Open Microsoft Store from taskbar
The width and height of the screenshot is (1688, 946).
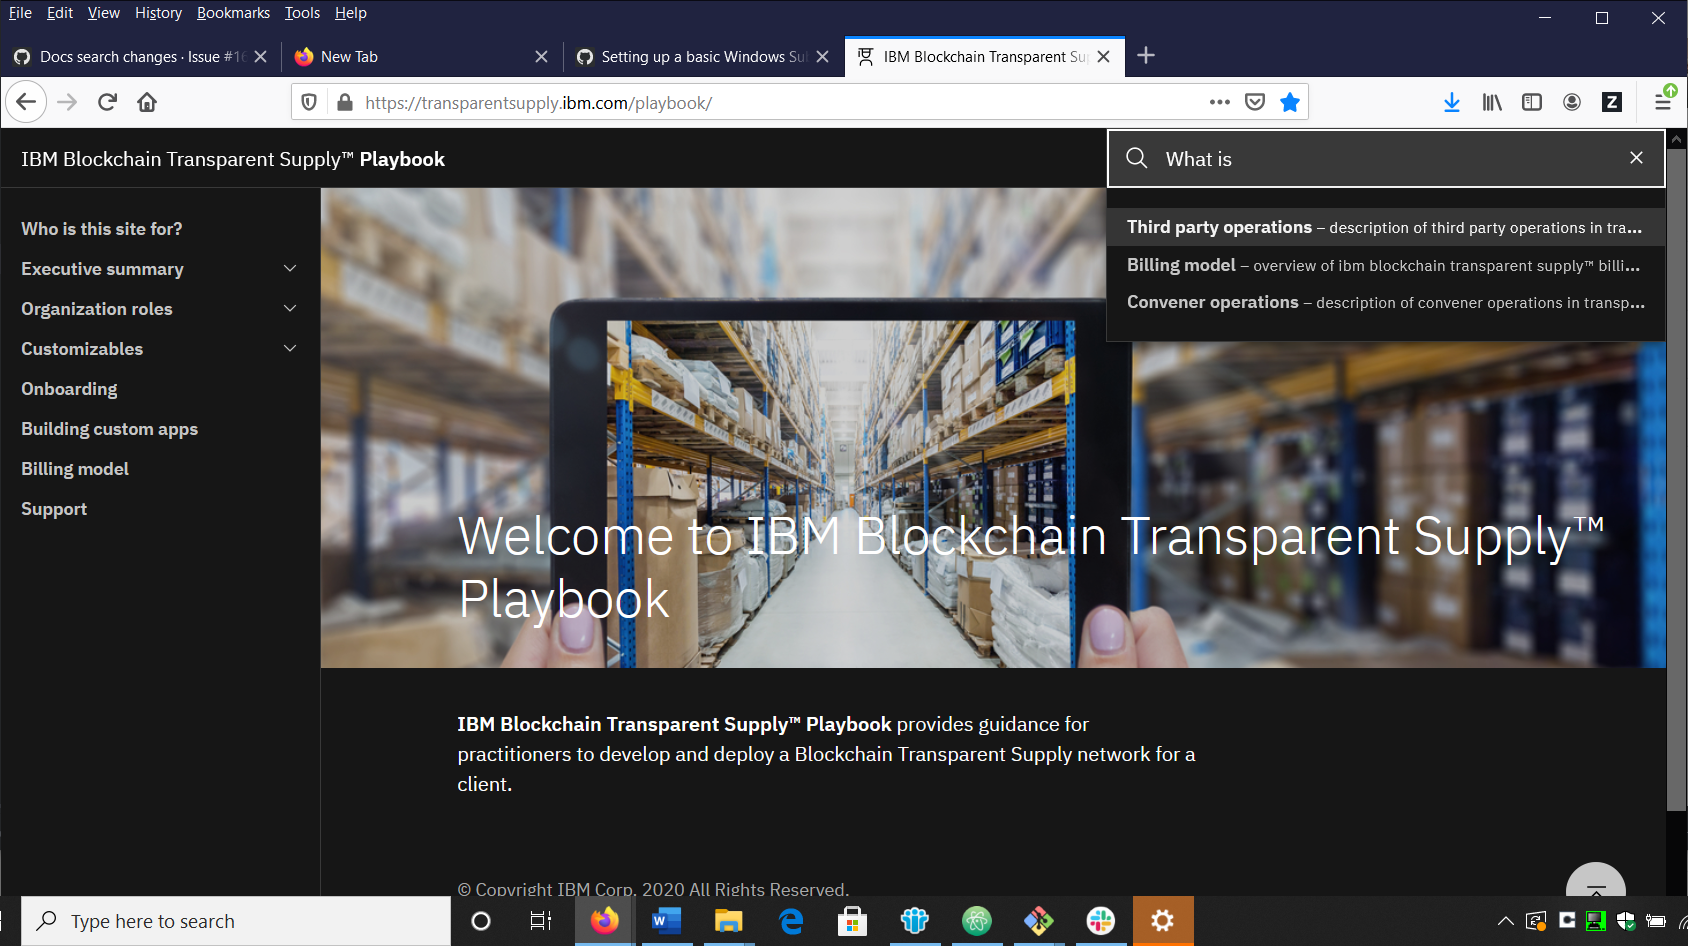(x=852, y=921)
